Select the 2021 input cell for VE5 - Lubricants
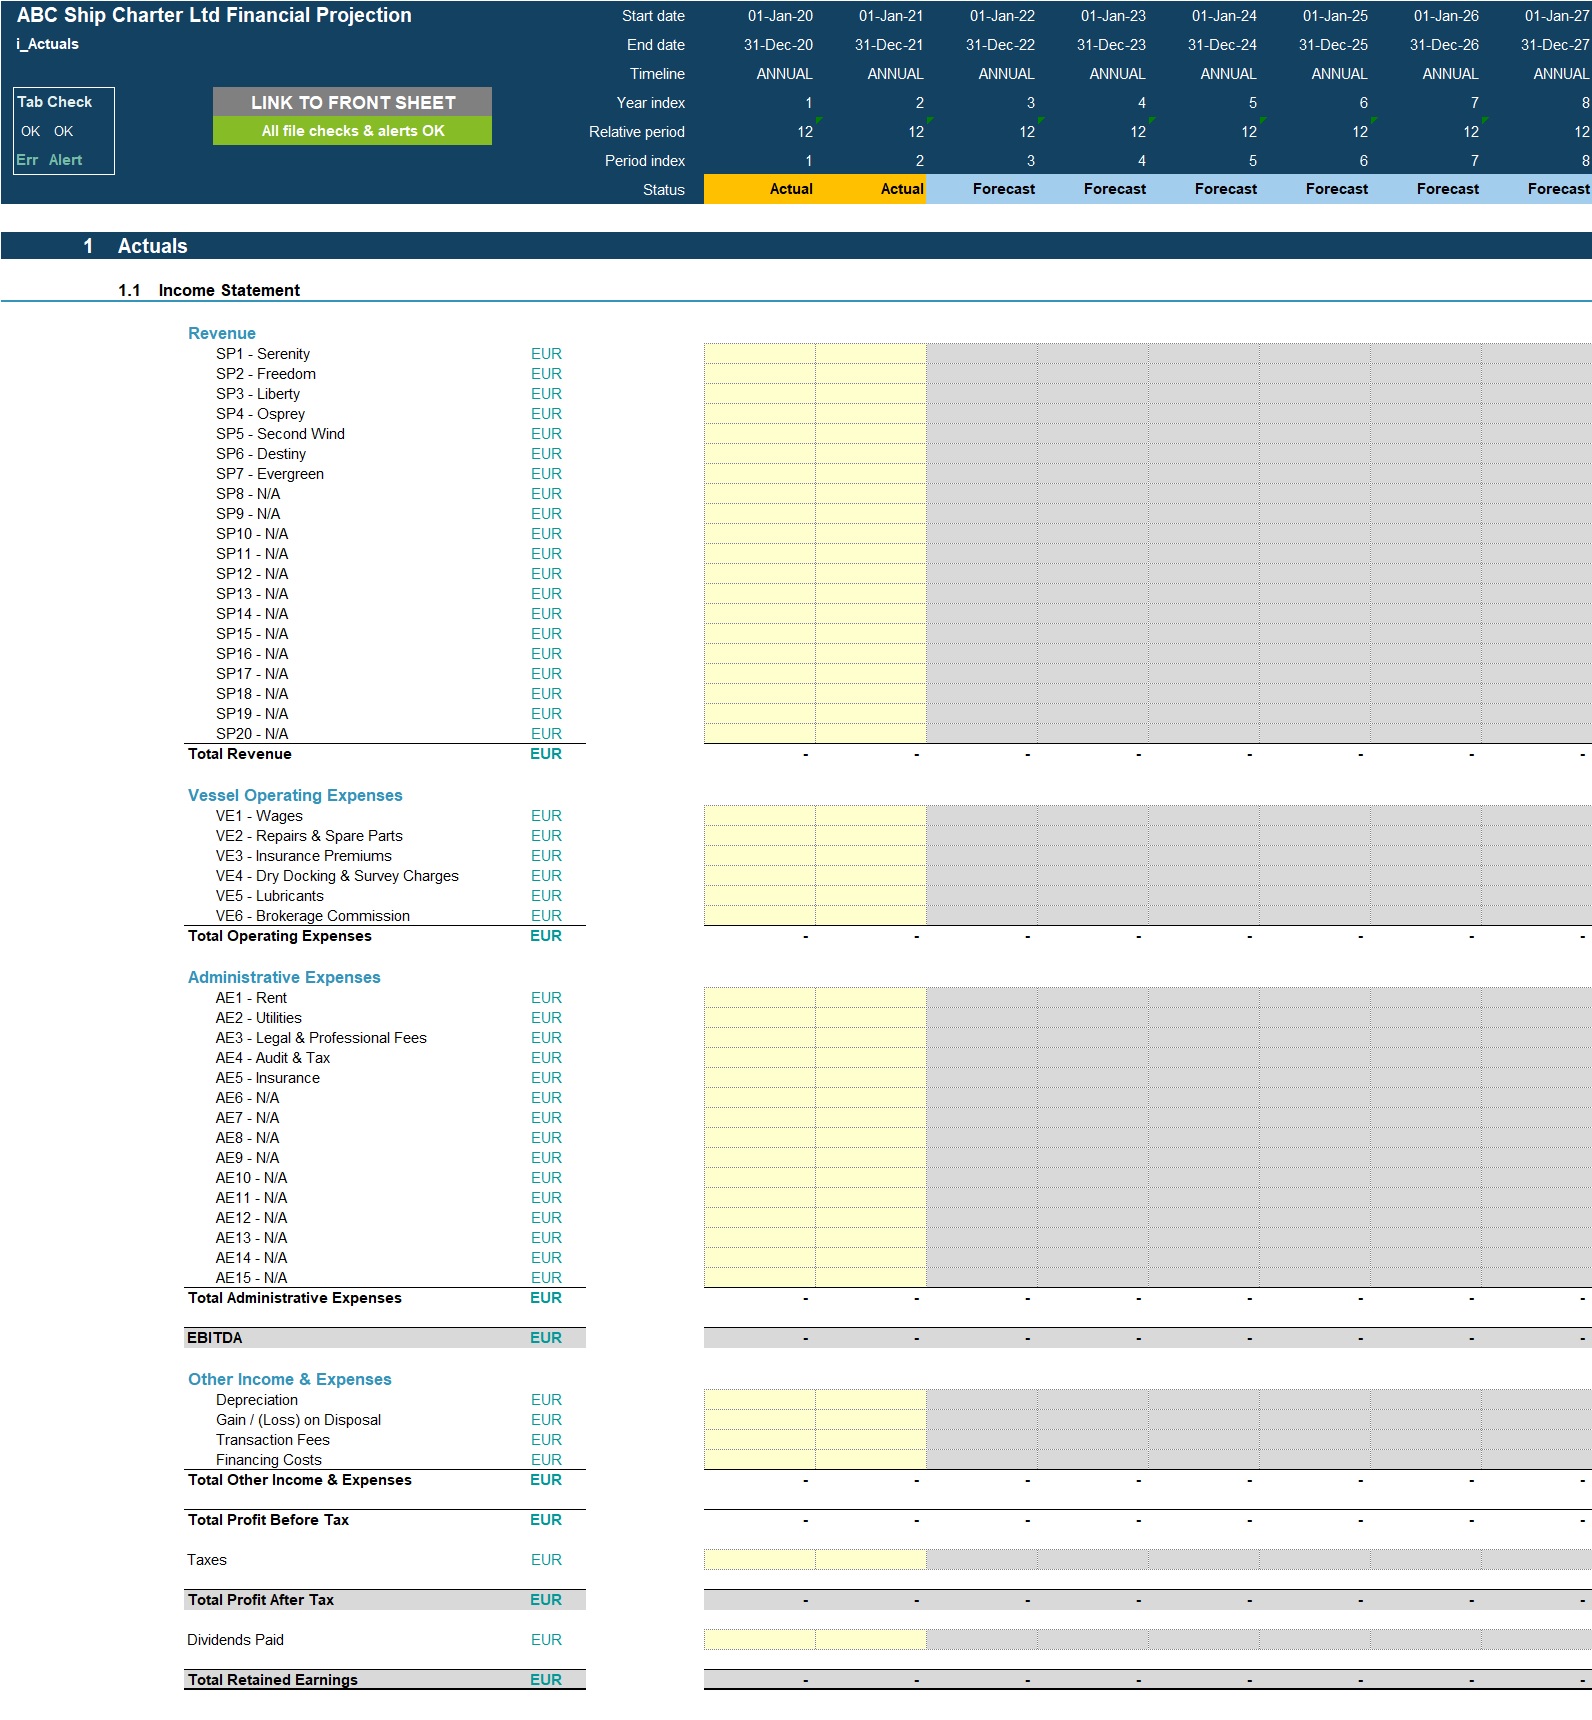 (871, 896)
